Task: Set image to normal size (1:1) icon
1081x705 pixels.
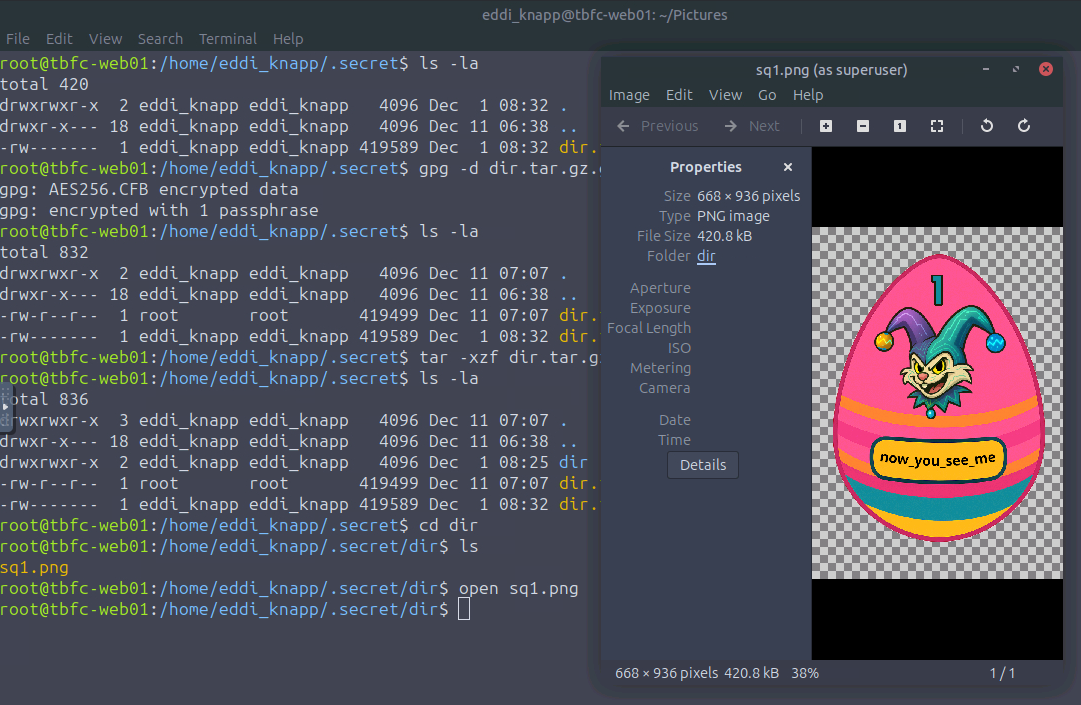Action: pos(900,126)
